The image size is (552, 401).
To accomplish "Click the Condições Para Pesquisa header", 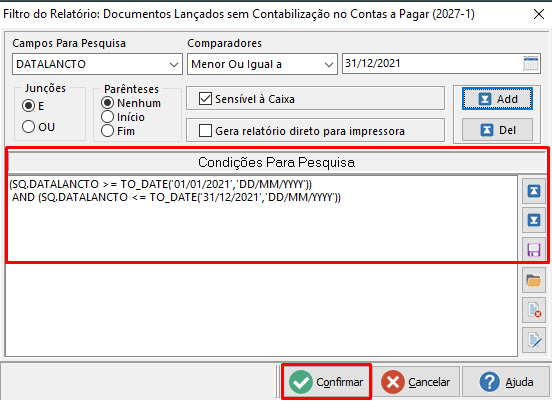I will [x=277, y=162].
